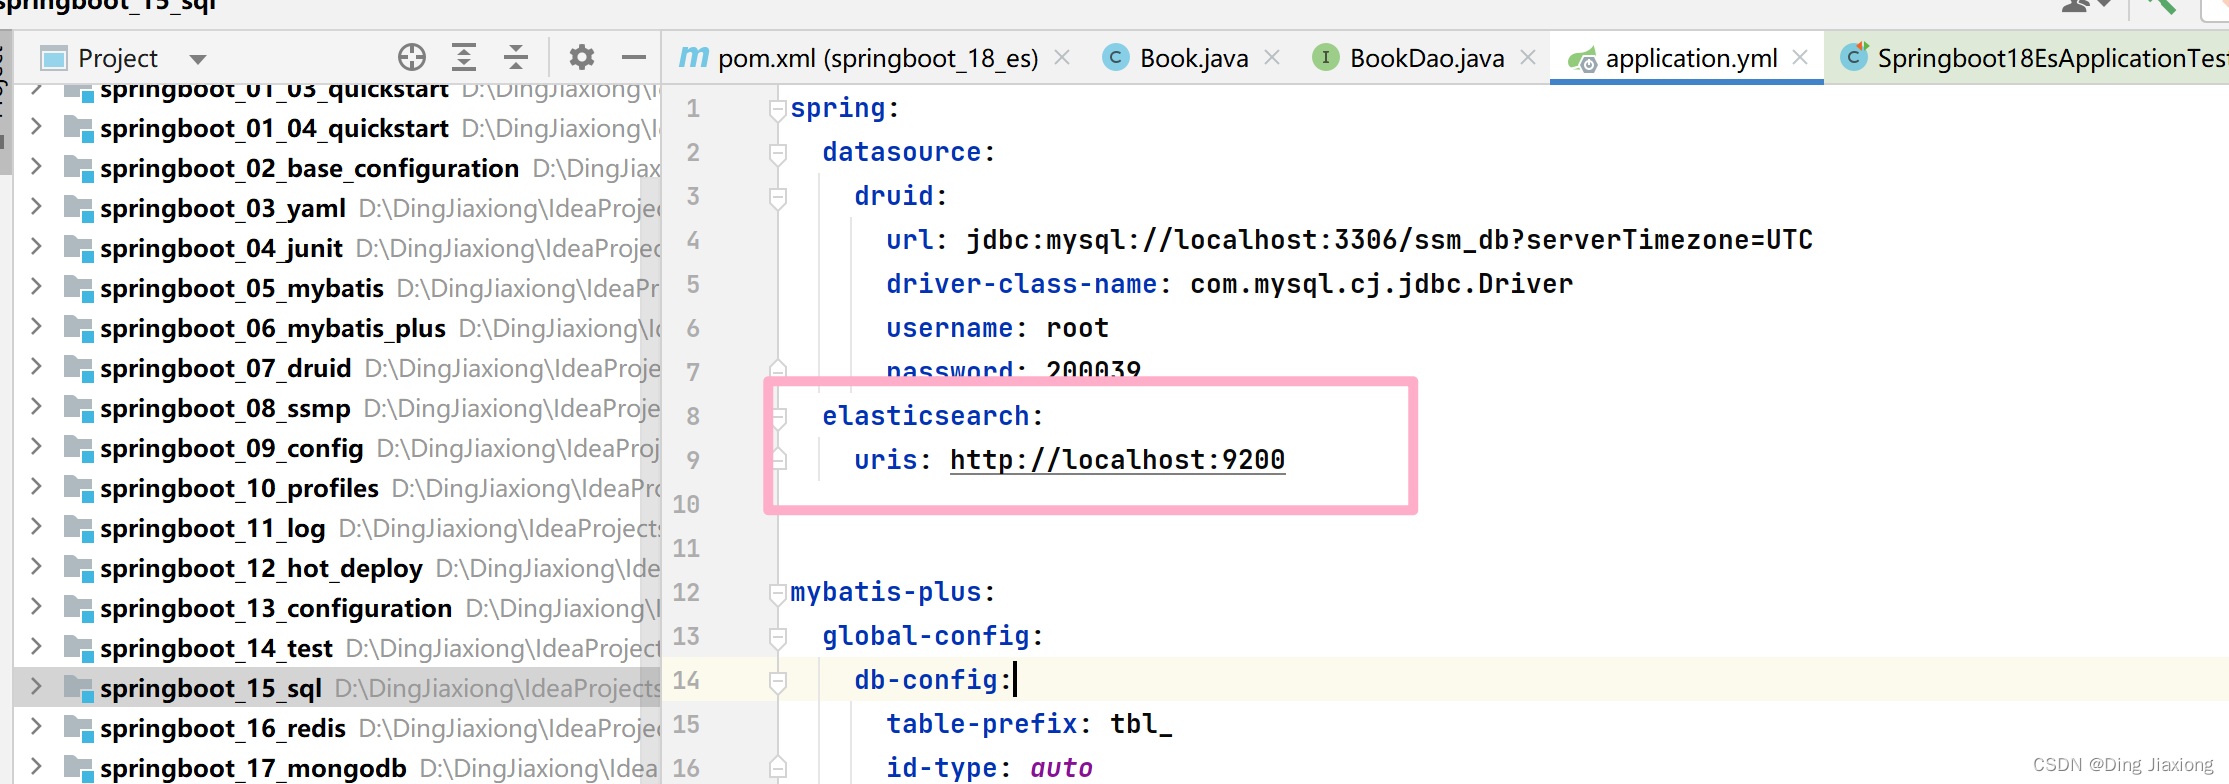Click line number 10 in the gutter
Image resolution: width=2229 pixels, height=784 pixels.
tap(686, 504)
